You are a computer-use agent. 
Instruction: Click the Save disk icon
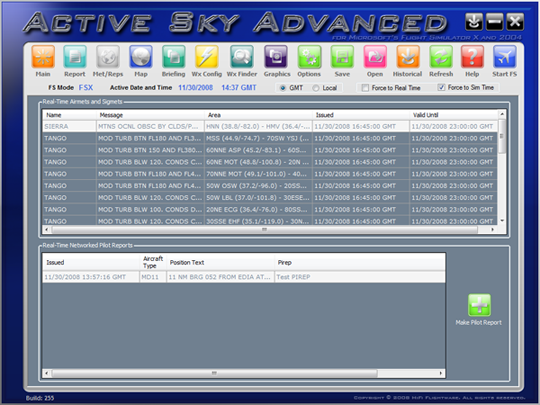pos(342,56)
